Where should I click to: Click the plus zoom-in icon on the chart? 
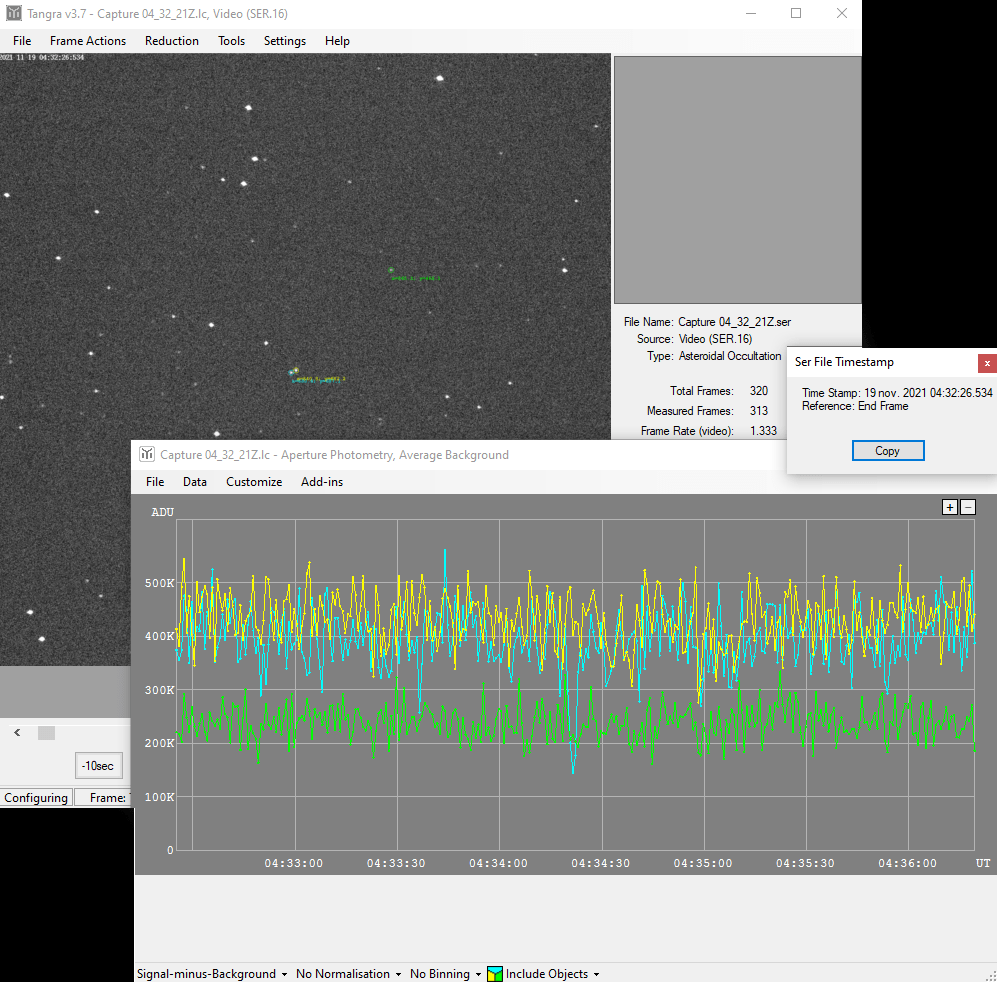pos(950,507)
